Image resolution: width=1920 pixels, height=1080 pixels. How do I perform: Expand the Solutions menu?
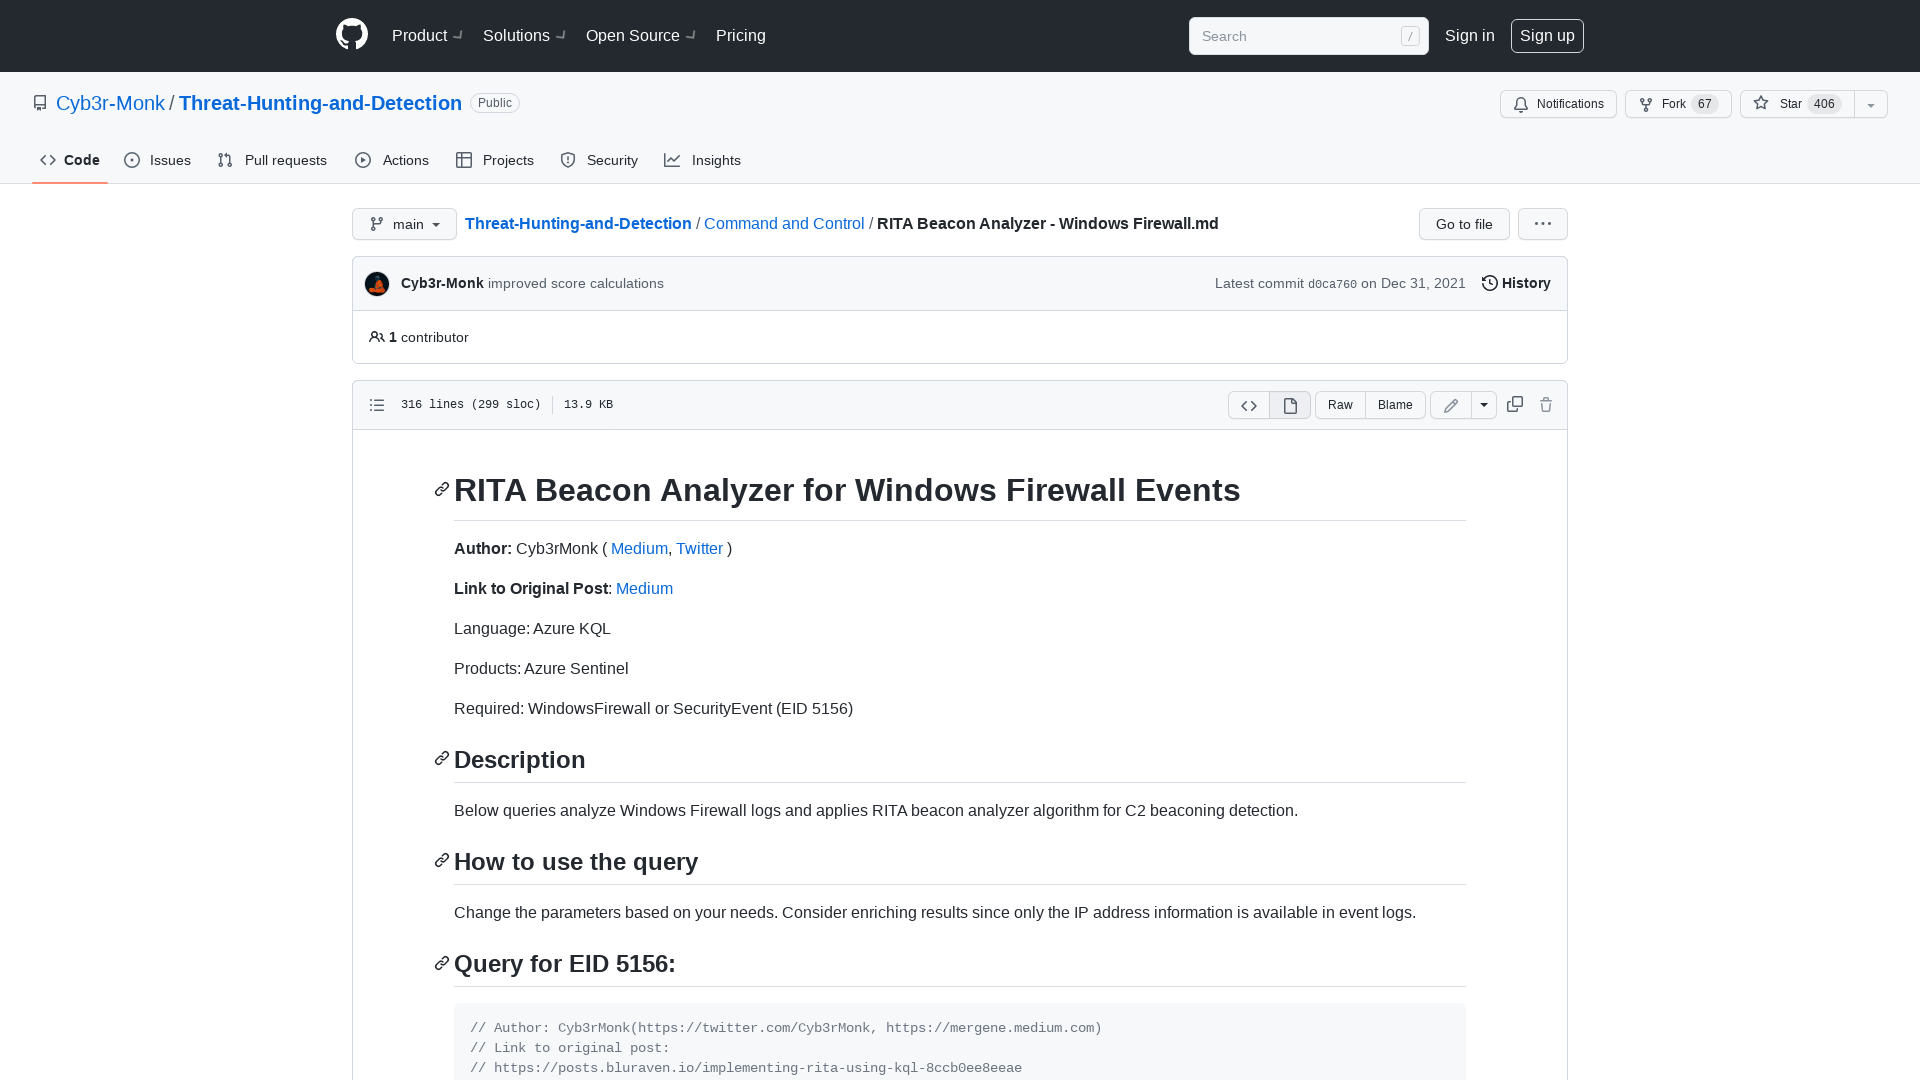point(524,36)
